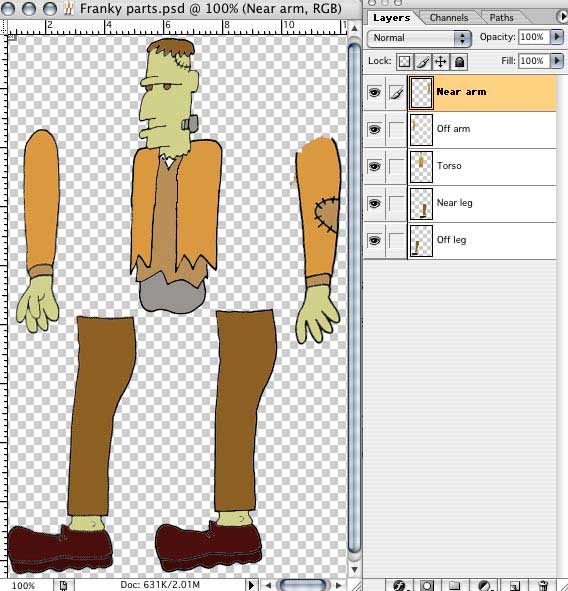568x591 pixels.
Task: Click horizontal scrollbar right arrow
Action: click(x=340, y=585)
